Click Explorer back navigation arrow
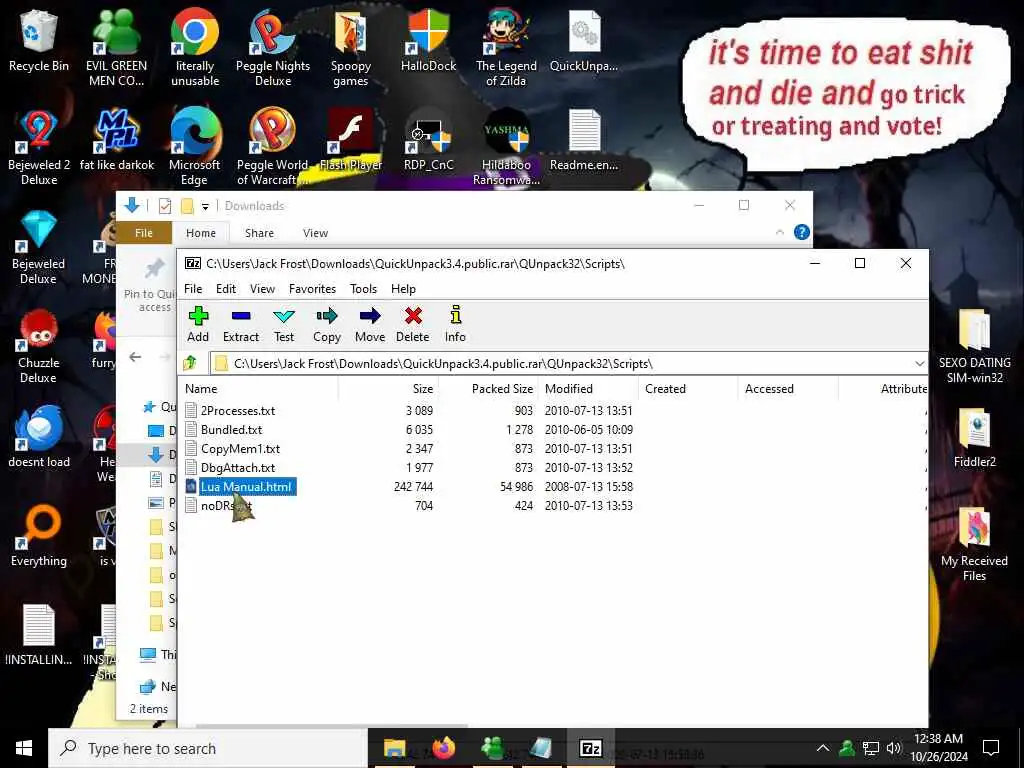This screenshot has width=1024, height=768. pyautogui.click(x=135, y=357)
